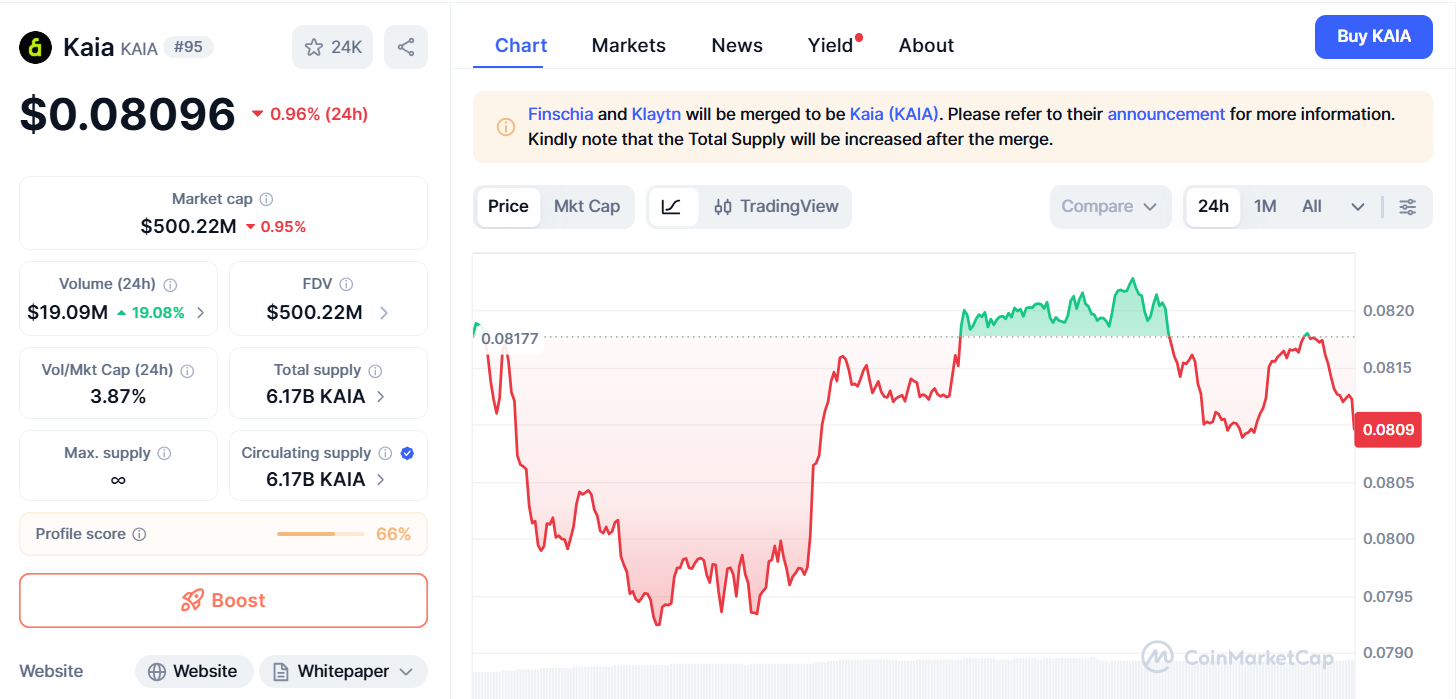Open the Website link with globe icon
The height and width of the screenshot is (699, 1456).
coord(194,671)
